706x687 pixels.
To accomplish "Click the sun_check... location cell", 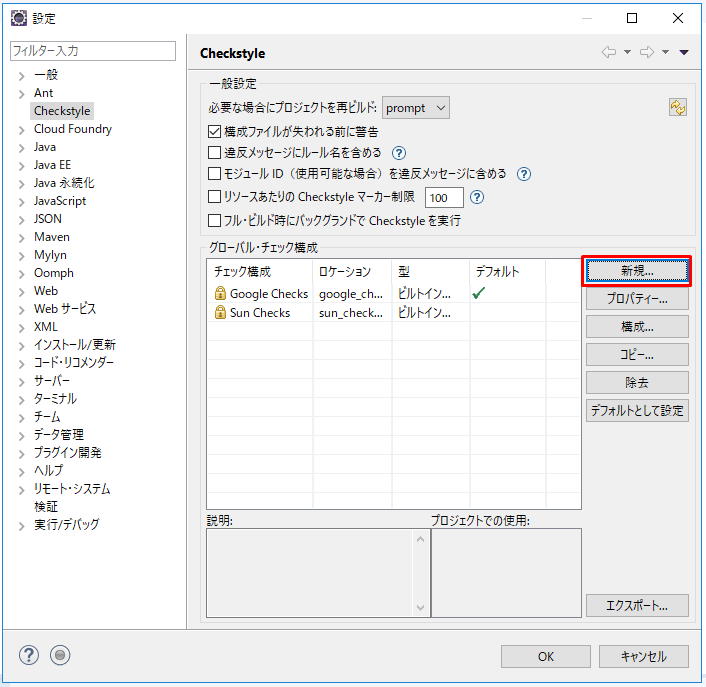I will [351, 313].
